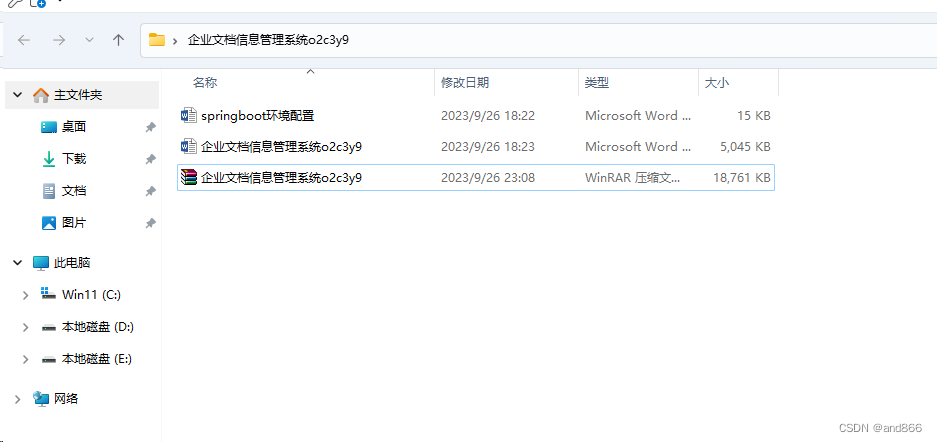Click date 2023/9/26 18:22

488,115
